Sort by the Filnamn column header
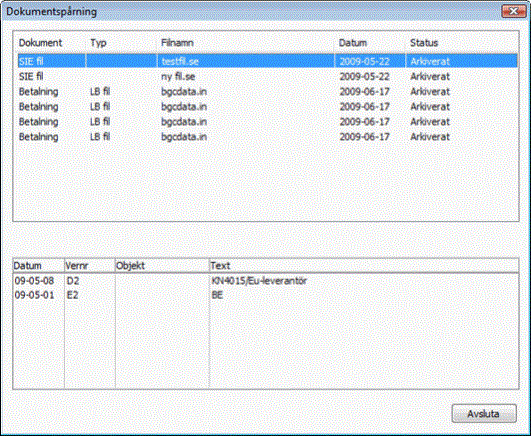 click(177, 43)
